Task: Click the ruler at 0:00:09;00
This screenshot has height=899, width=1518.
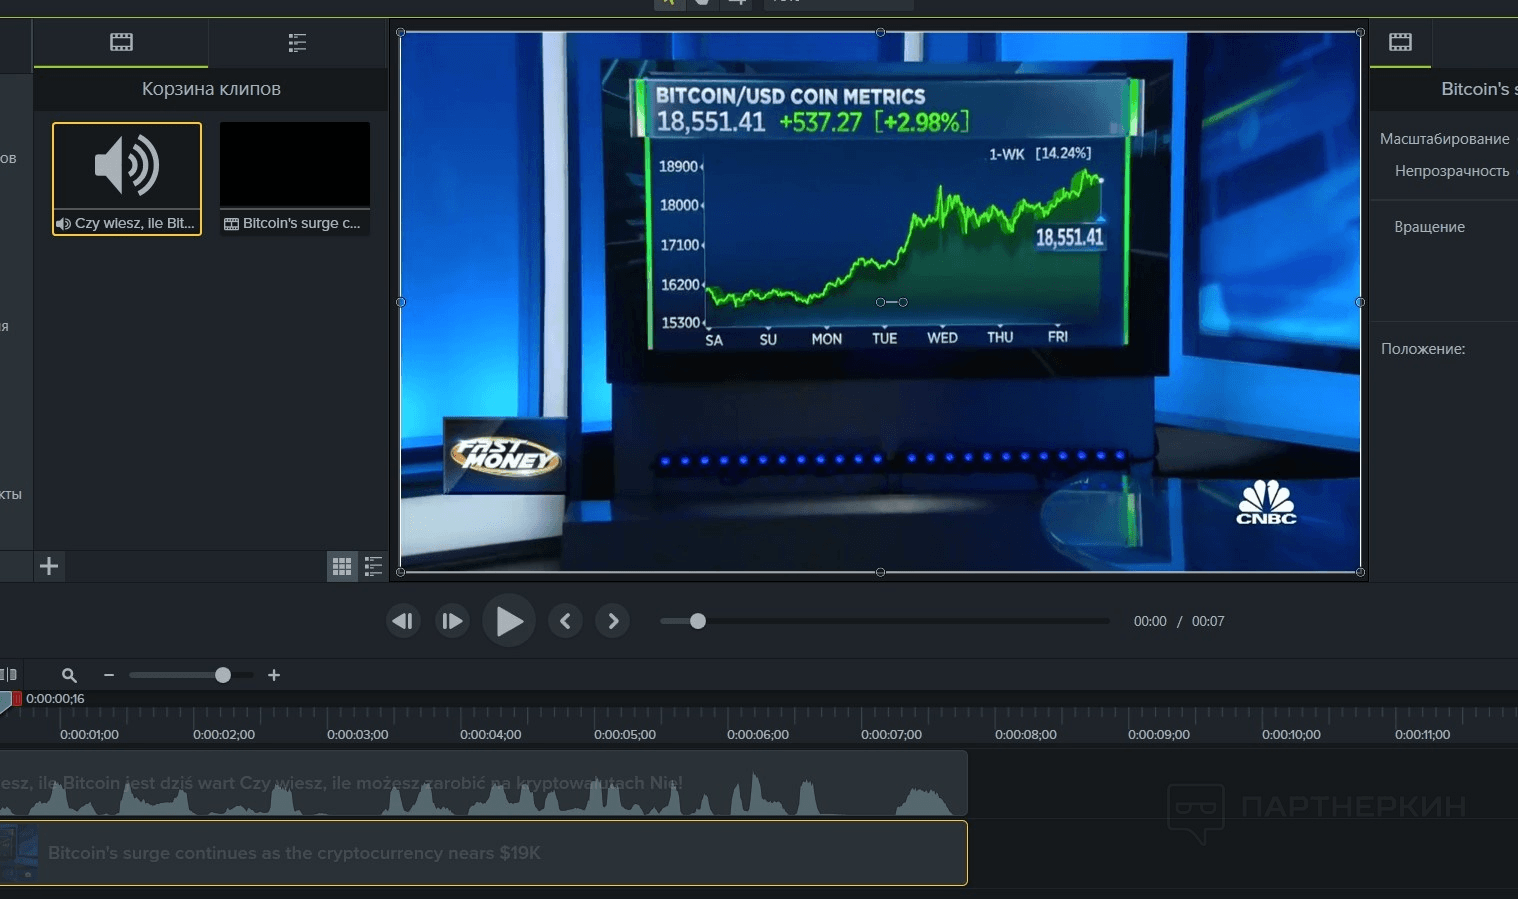Action: (x=1159, y=734)
